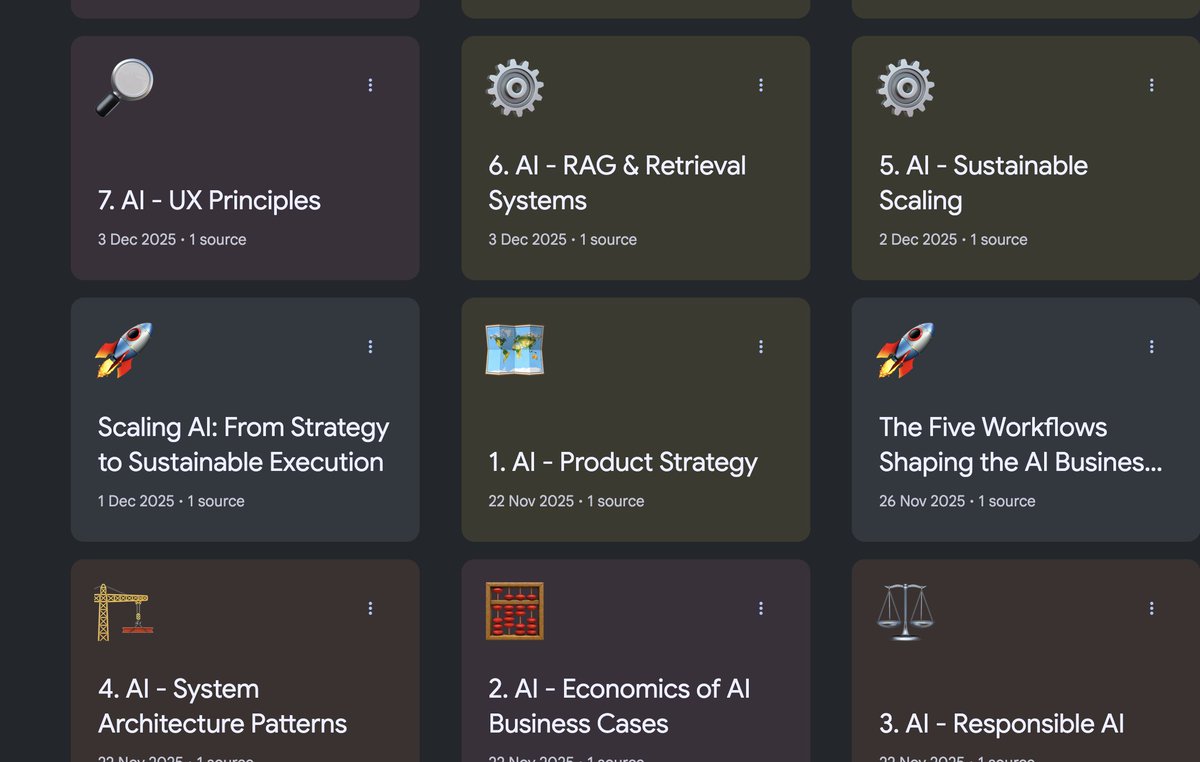Open the '2. AI - Economics of AI Business Cases' title
The height and width of the screenshot is (762, 1200).
tap(619, 706)
